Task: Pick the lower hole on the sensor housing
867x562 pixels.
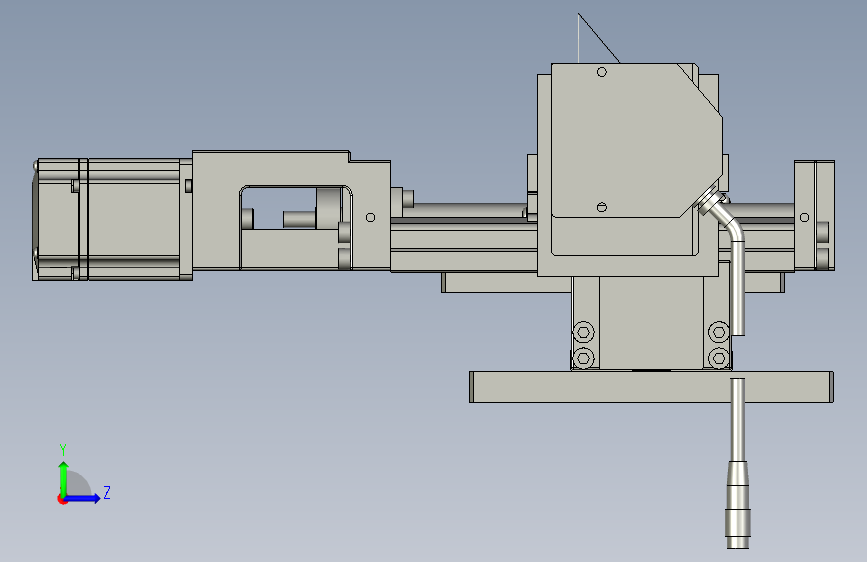Action: pyautogui.click(x=602, y=207)
